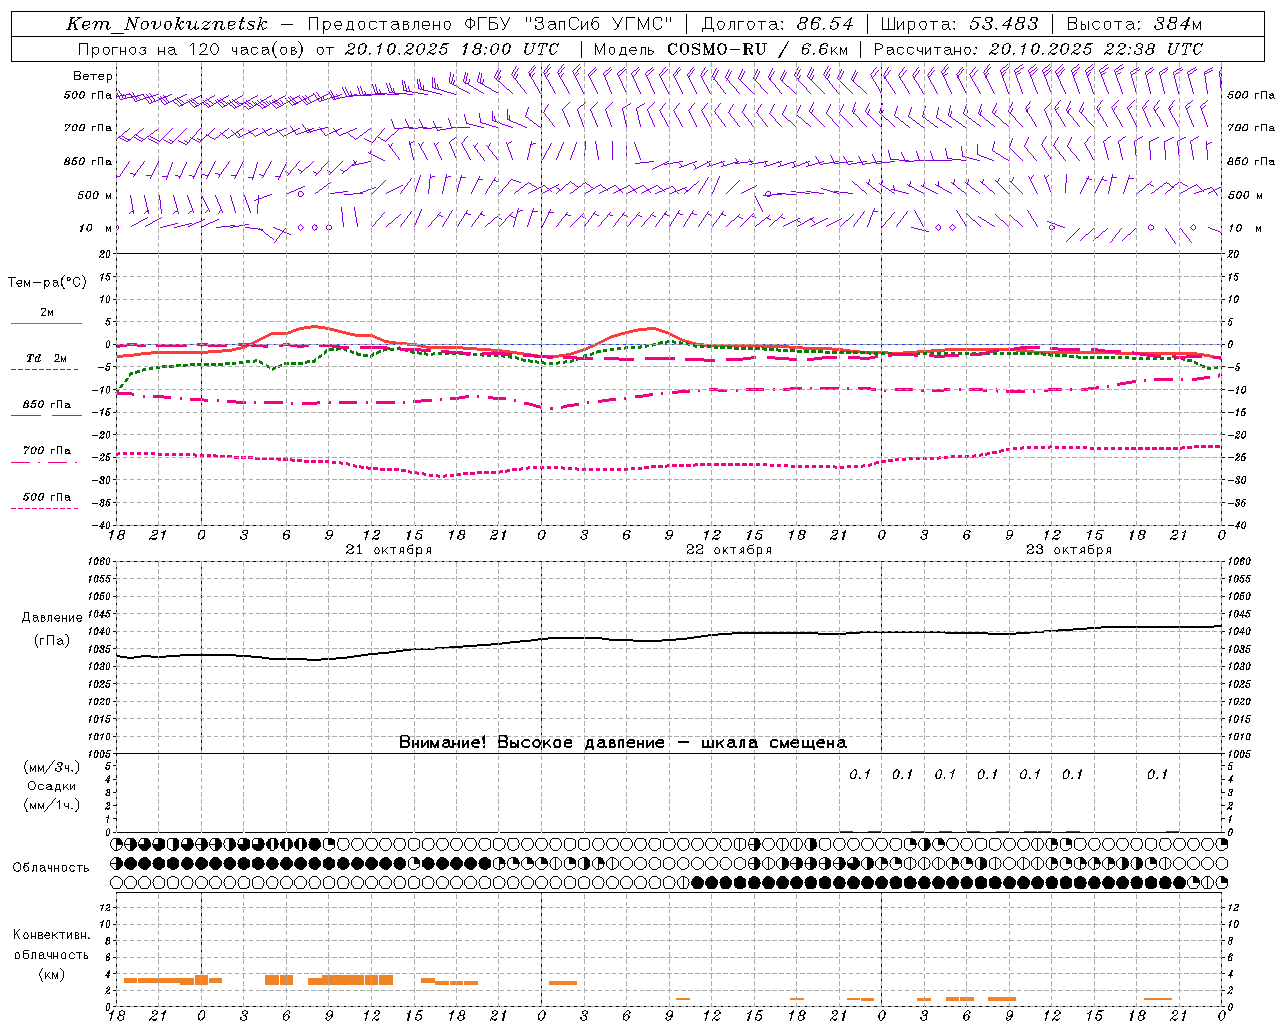The image size is (1280, 1024).
Task: Click 'Рассчитано: 20.10.2025 22:38 UTC' text
Action: pos(1038,49)
